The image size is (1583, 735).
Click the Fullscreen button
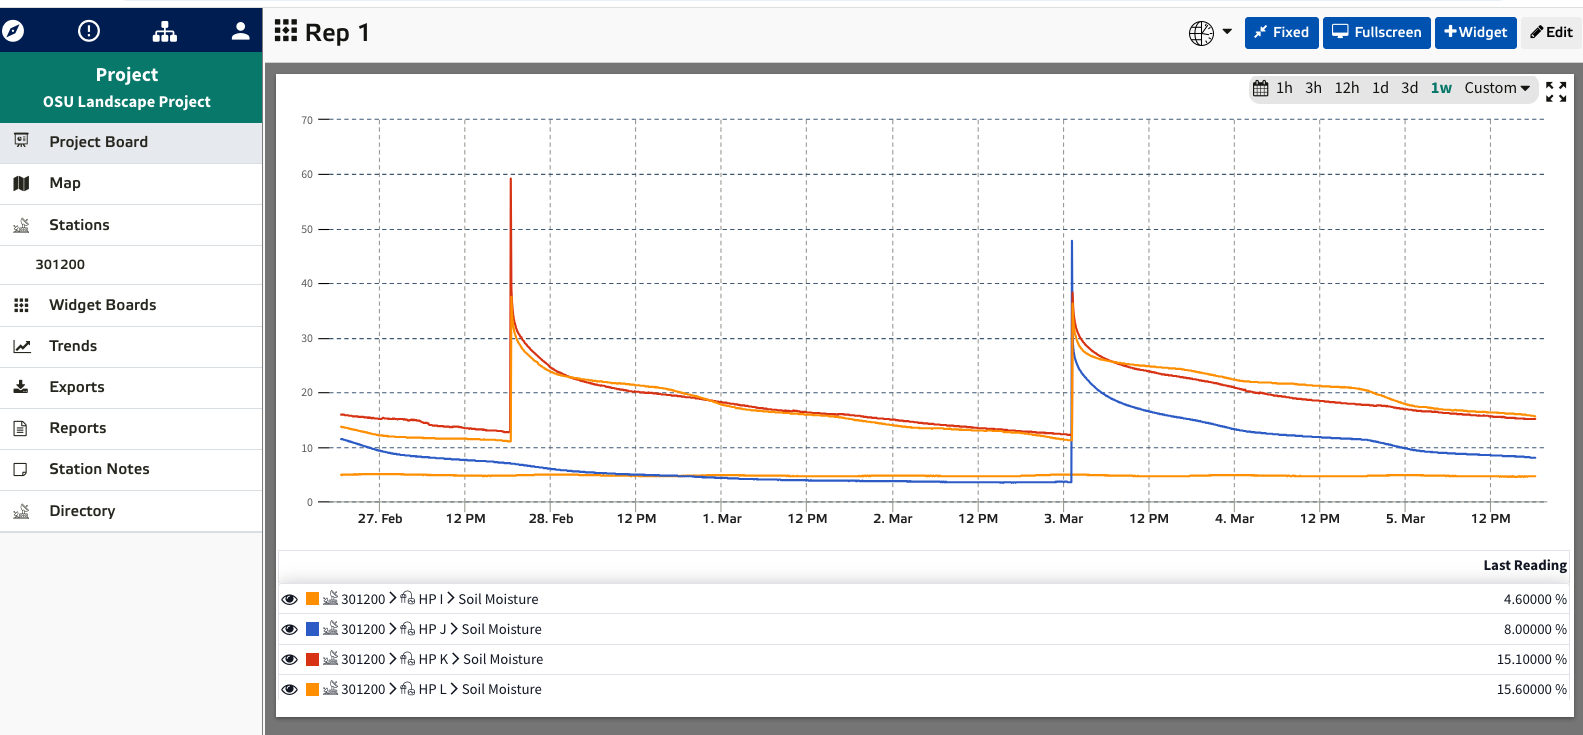(x=1377, y=32)
